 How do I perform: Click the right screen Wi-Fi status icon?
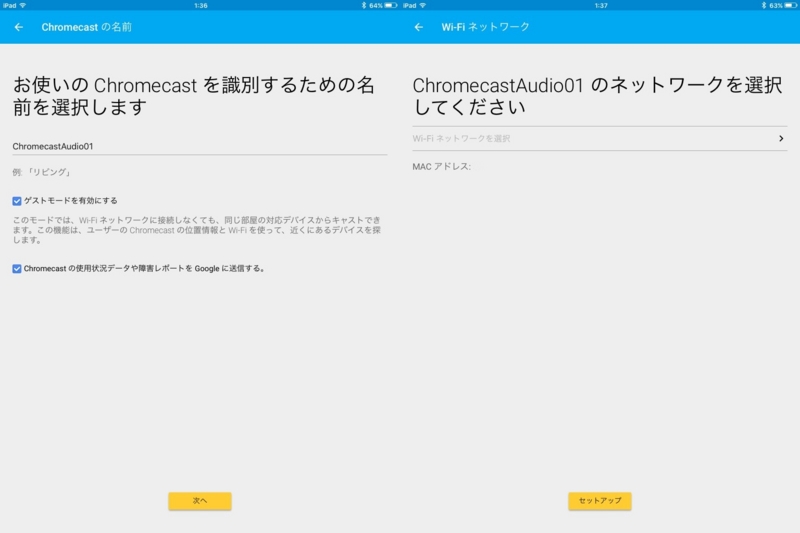[422, 5]
